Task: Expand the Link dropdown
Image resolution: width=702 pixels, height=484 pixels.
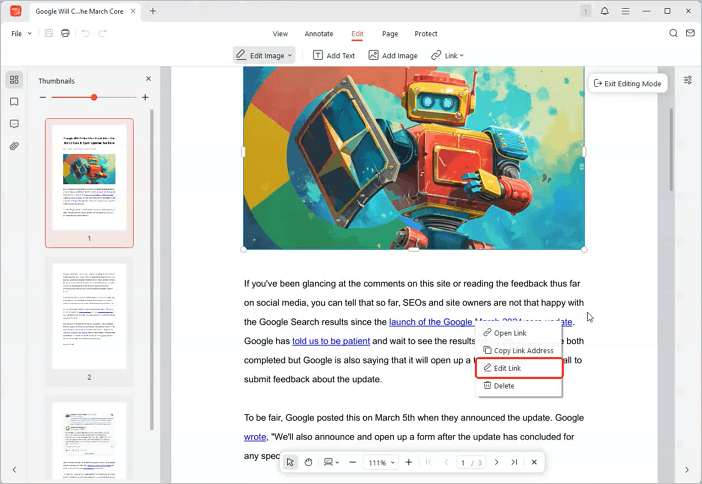Action: (x=462, y=56)
